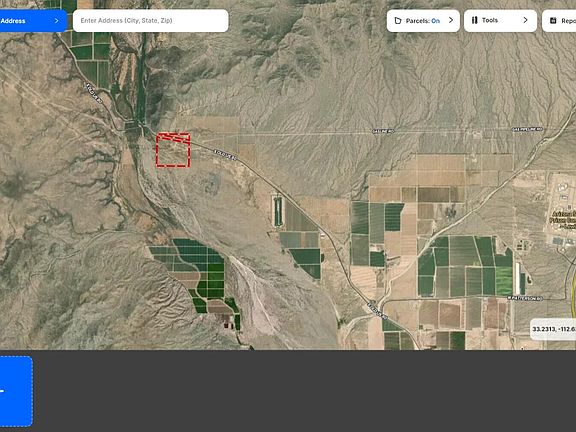Click the blue Address button
Screen dimensions: 576x432
(33, 21)
